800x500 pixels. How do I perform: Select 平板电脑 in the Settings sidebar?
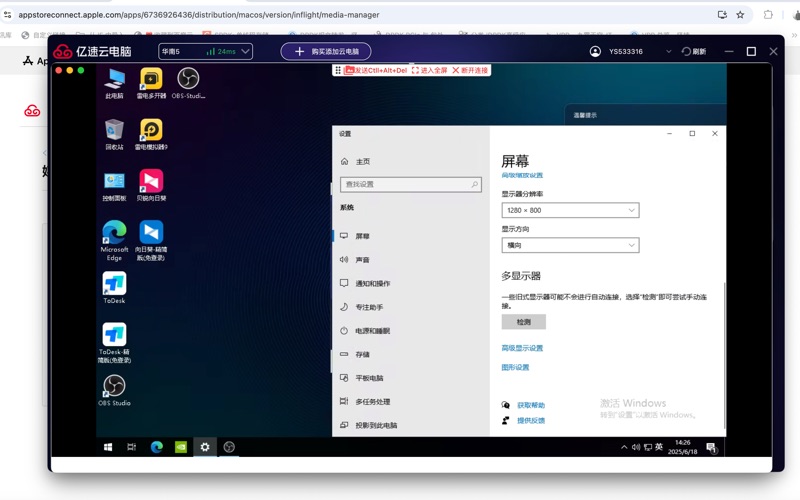[411, 378]
